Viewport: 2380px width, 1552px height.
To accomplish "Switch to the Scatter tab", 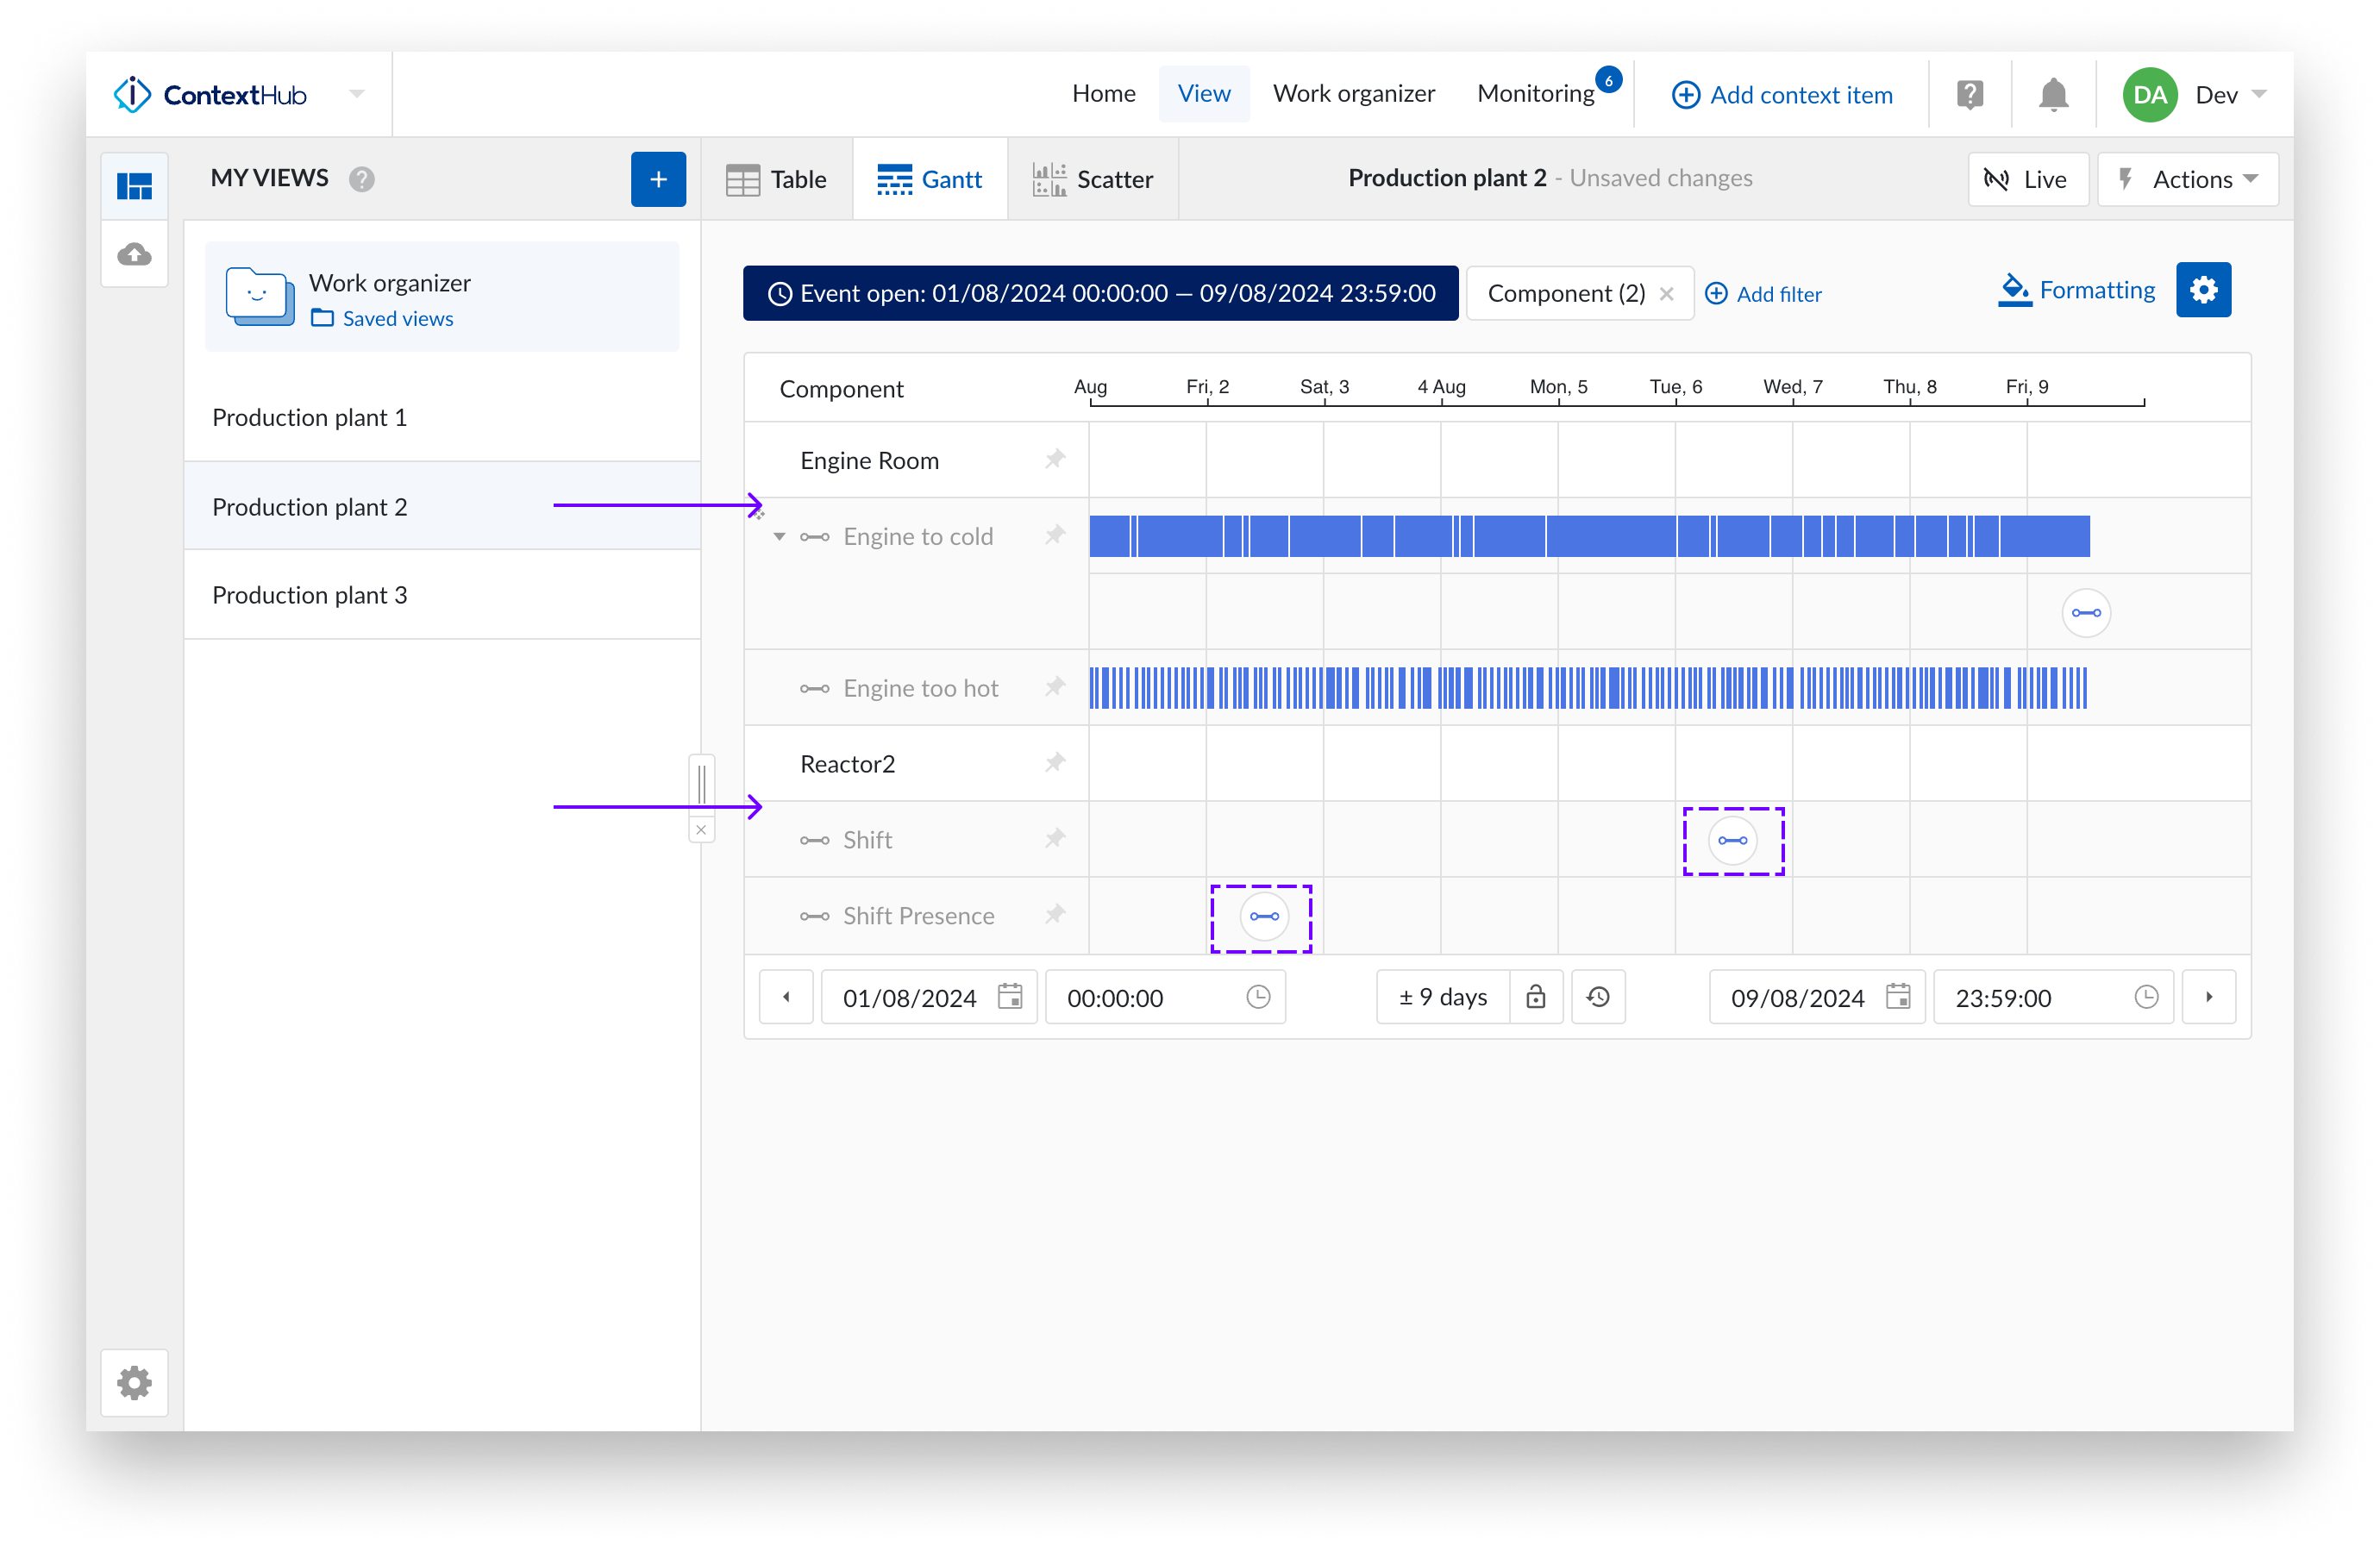I will click(1092, 179).
